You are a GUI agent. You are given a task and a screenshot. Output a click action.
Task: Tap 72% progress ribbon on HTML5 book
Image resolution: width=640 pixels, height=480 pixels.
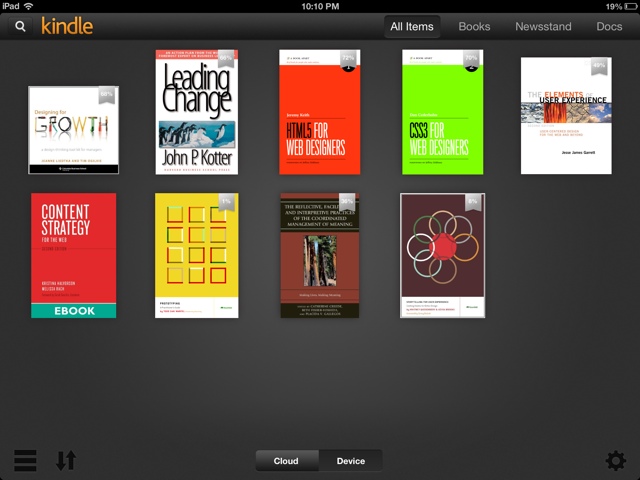click(348, 59)
